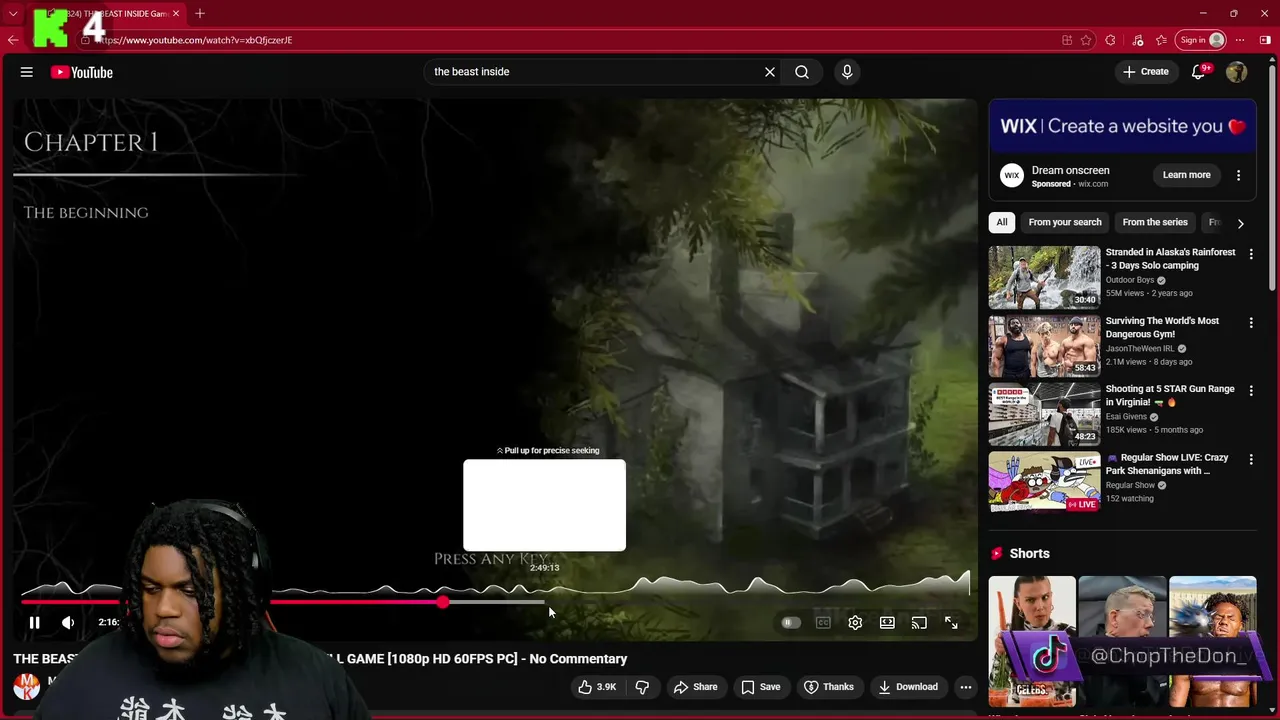The image size is (1280, 720).
Task: Open options for Regular Show LIVE
Action: (1251, 458)
